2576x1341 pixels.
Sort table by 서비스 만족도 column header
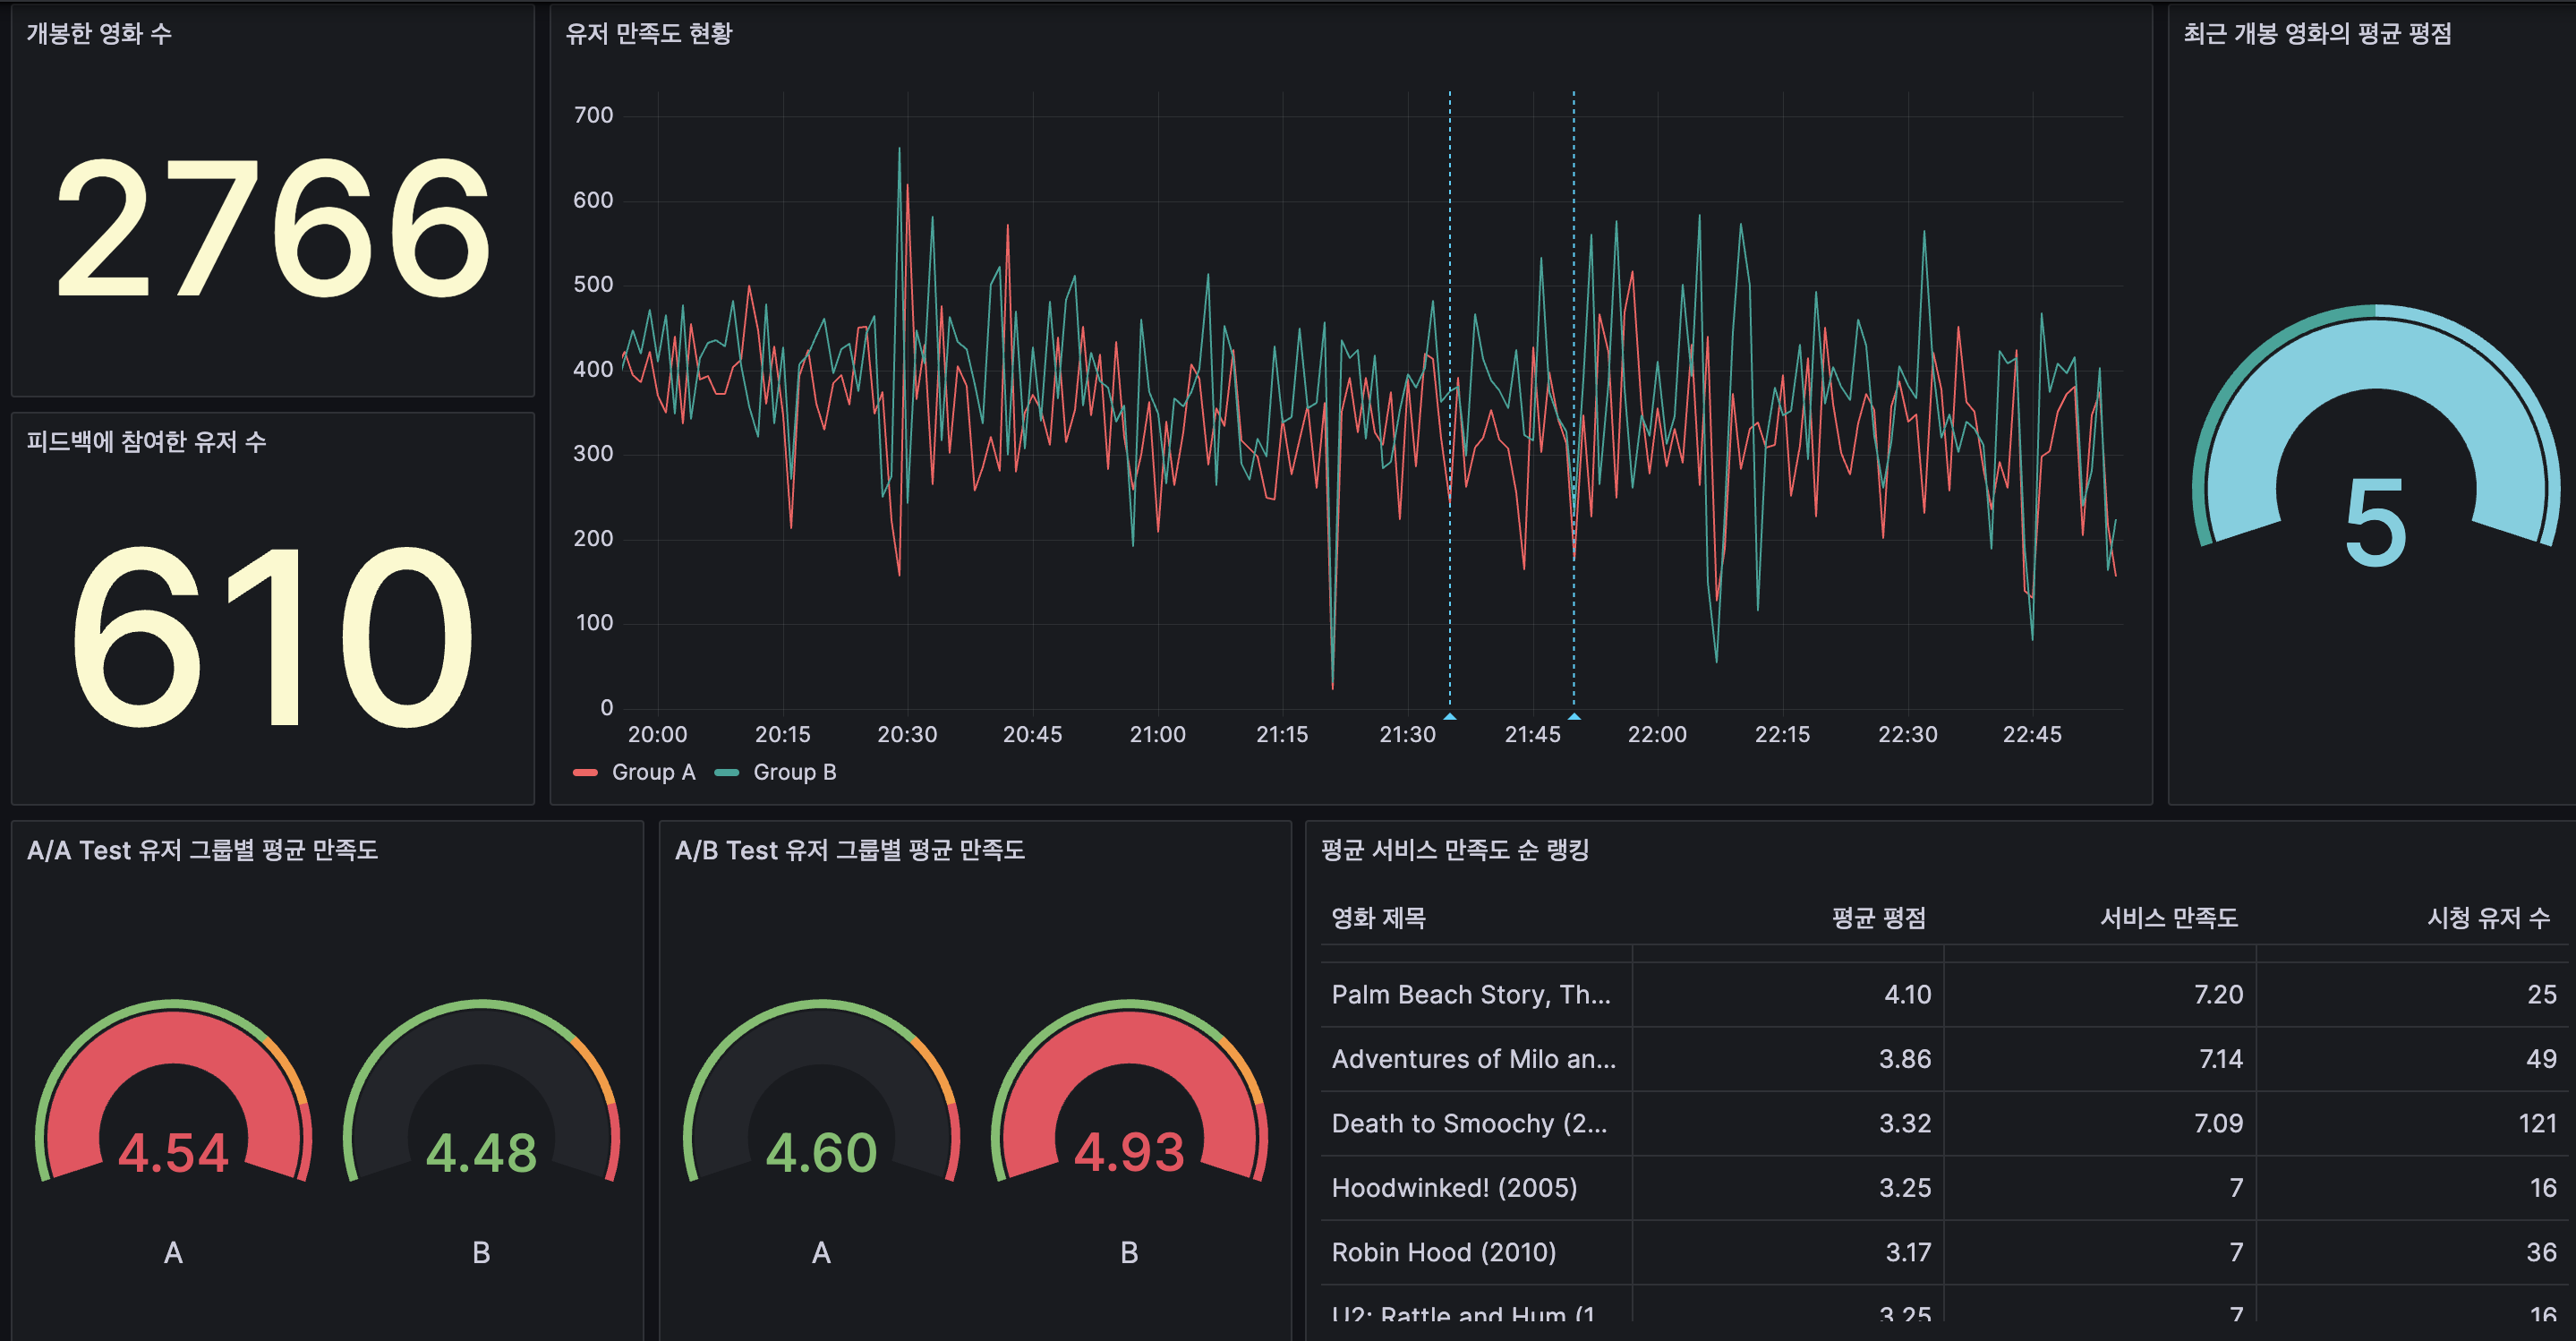pos(2168,918)
